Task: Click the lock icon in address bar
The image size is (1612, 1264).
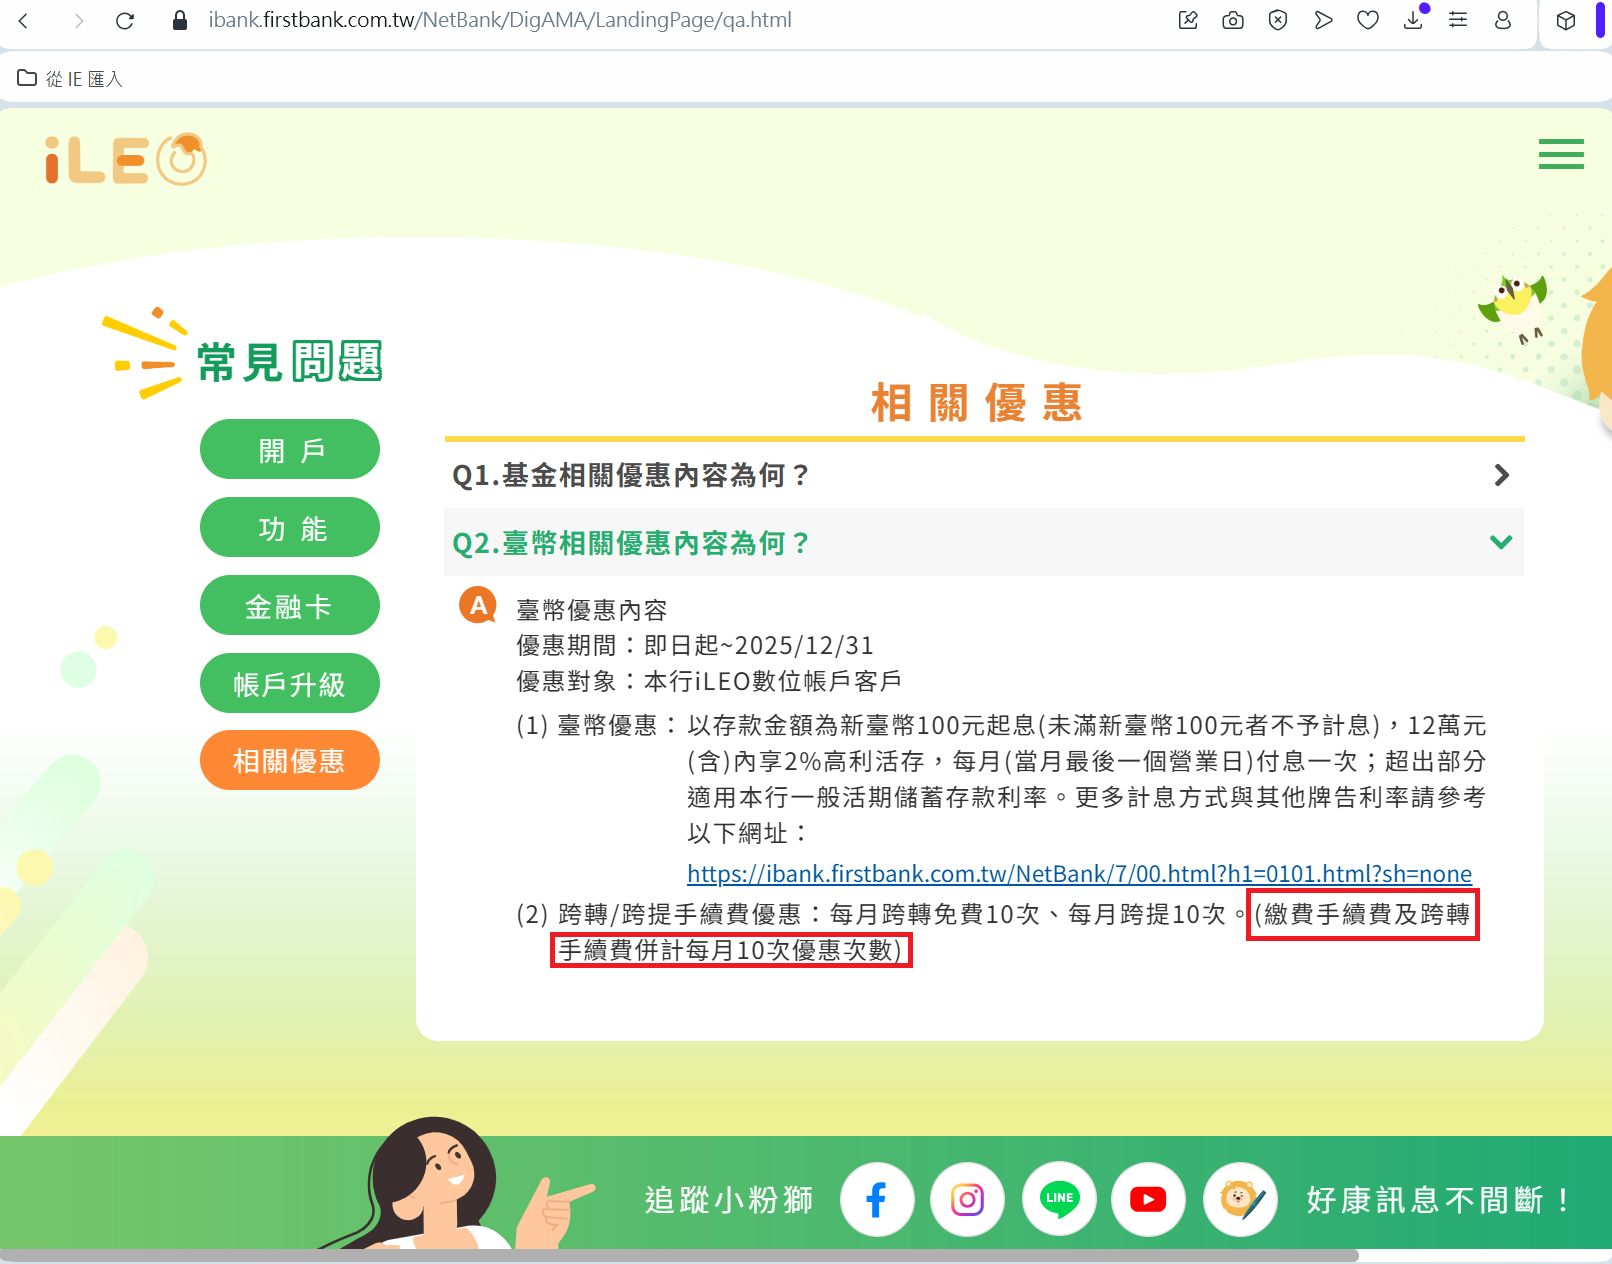Action: point(180,20)
